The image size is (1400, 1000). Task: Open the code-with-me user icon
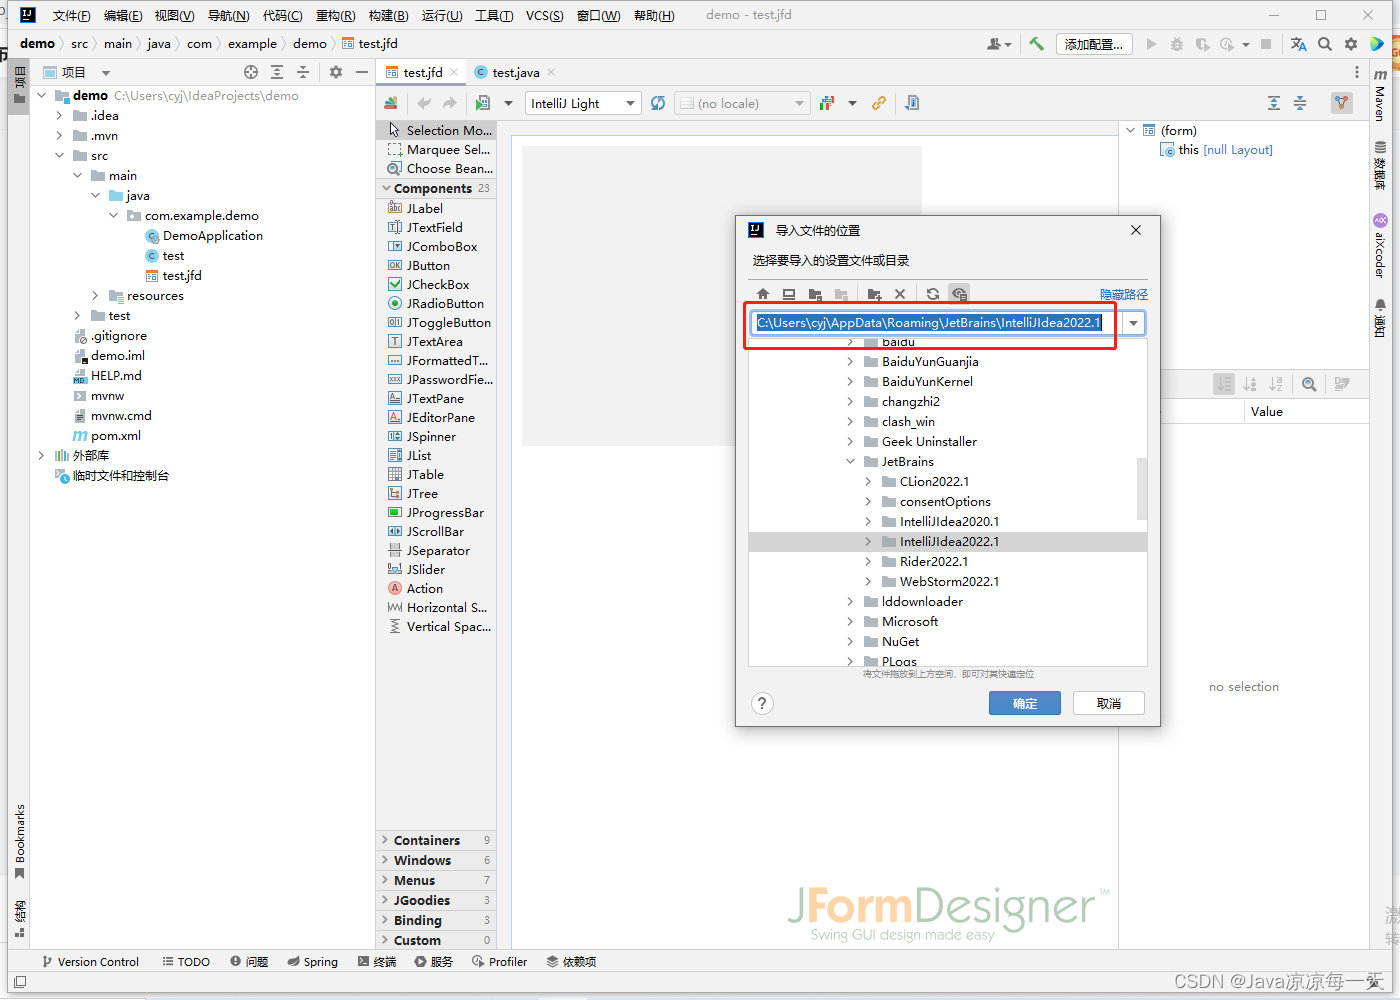click(997, 44)
